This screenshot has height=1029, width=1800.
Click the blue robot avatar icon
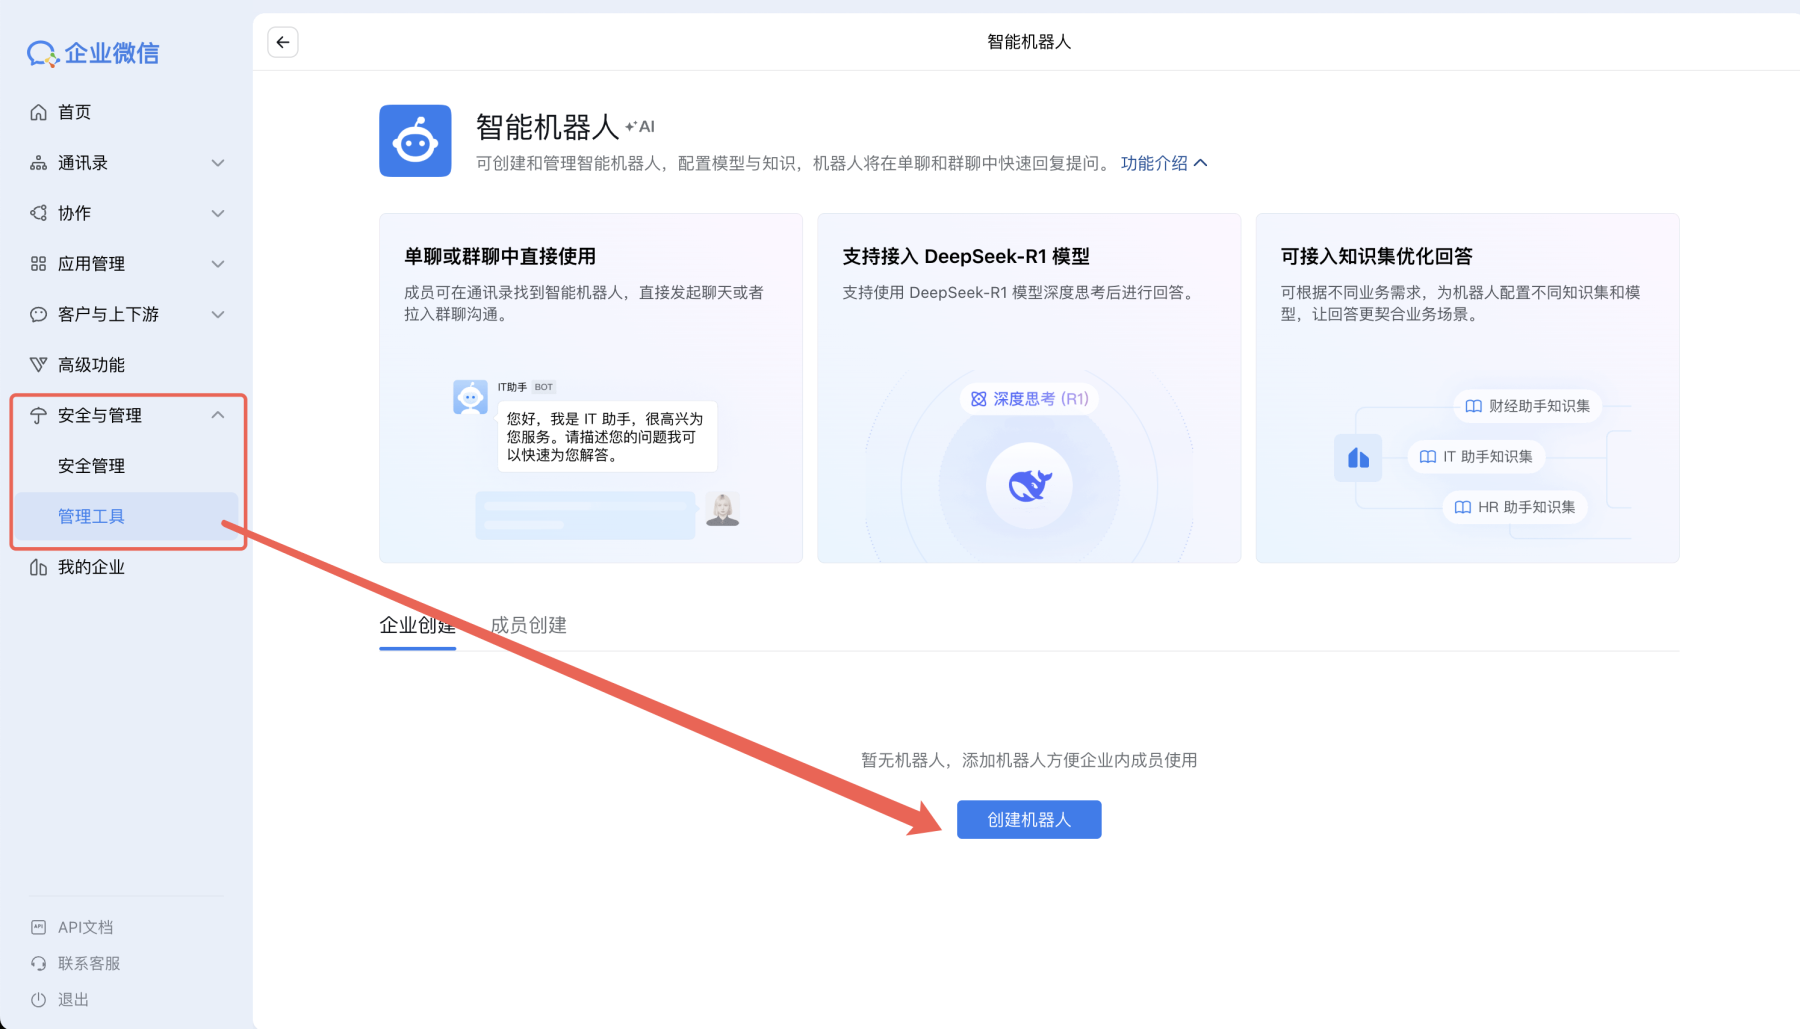415,140
